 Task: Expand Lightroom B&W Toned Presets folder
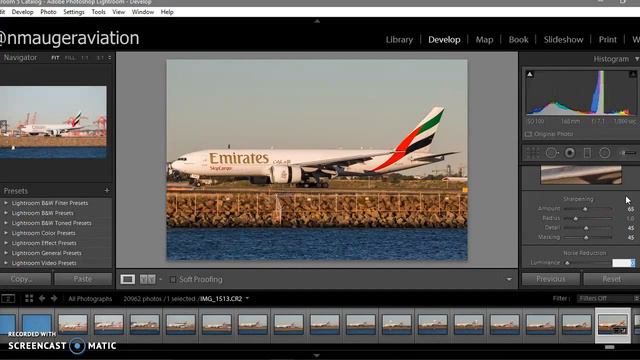pos(6,223)
